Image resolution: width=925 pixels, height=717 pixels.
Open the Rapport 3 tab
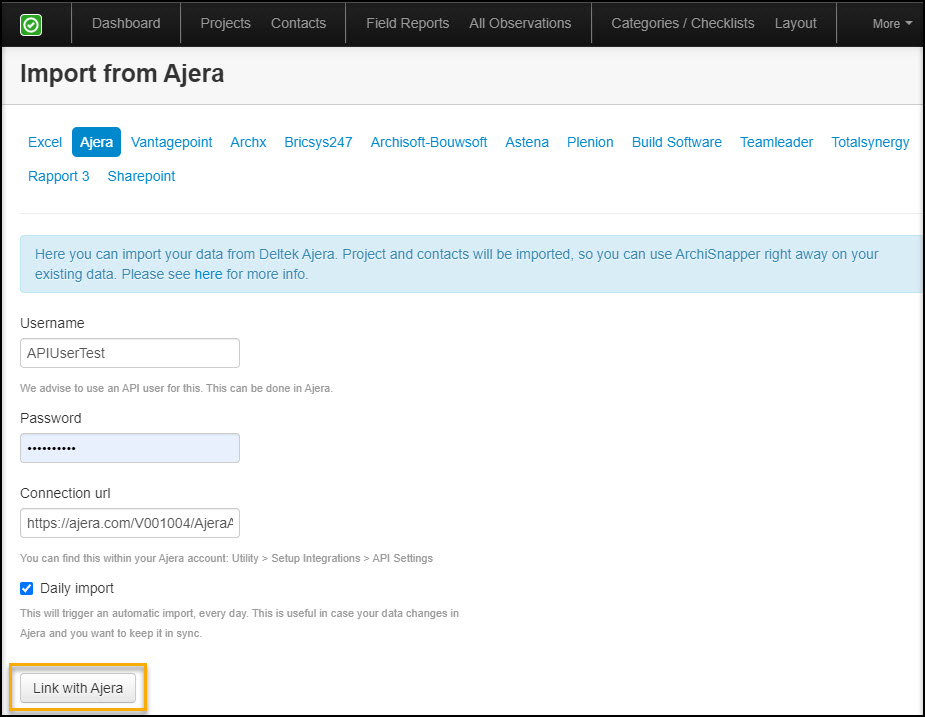coord(58,176)
